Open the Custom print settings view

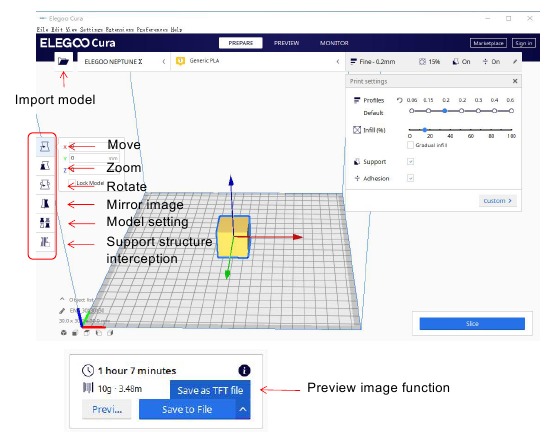[x=498, y=201]
